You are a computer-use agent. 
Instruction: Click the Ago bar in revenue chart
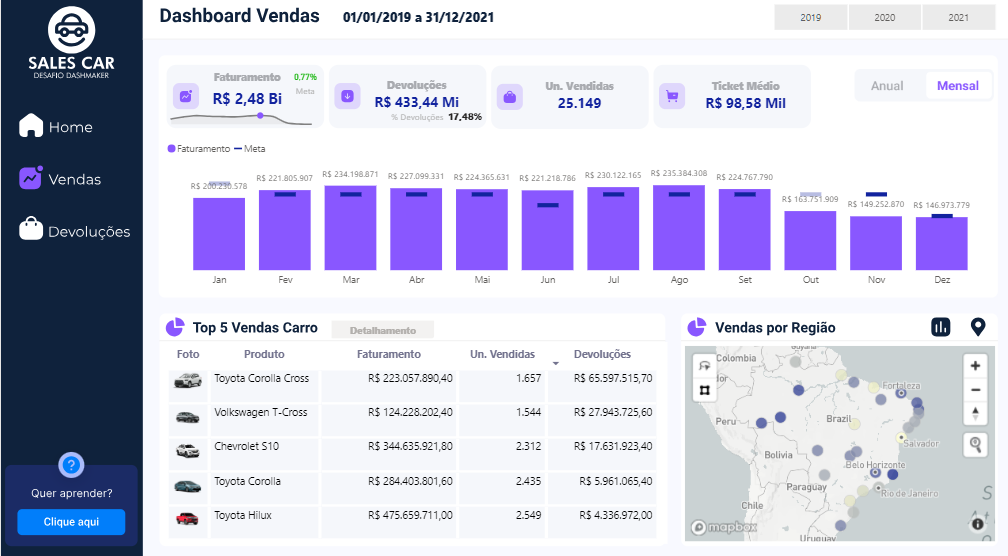click(x=679, y=228)
